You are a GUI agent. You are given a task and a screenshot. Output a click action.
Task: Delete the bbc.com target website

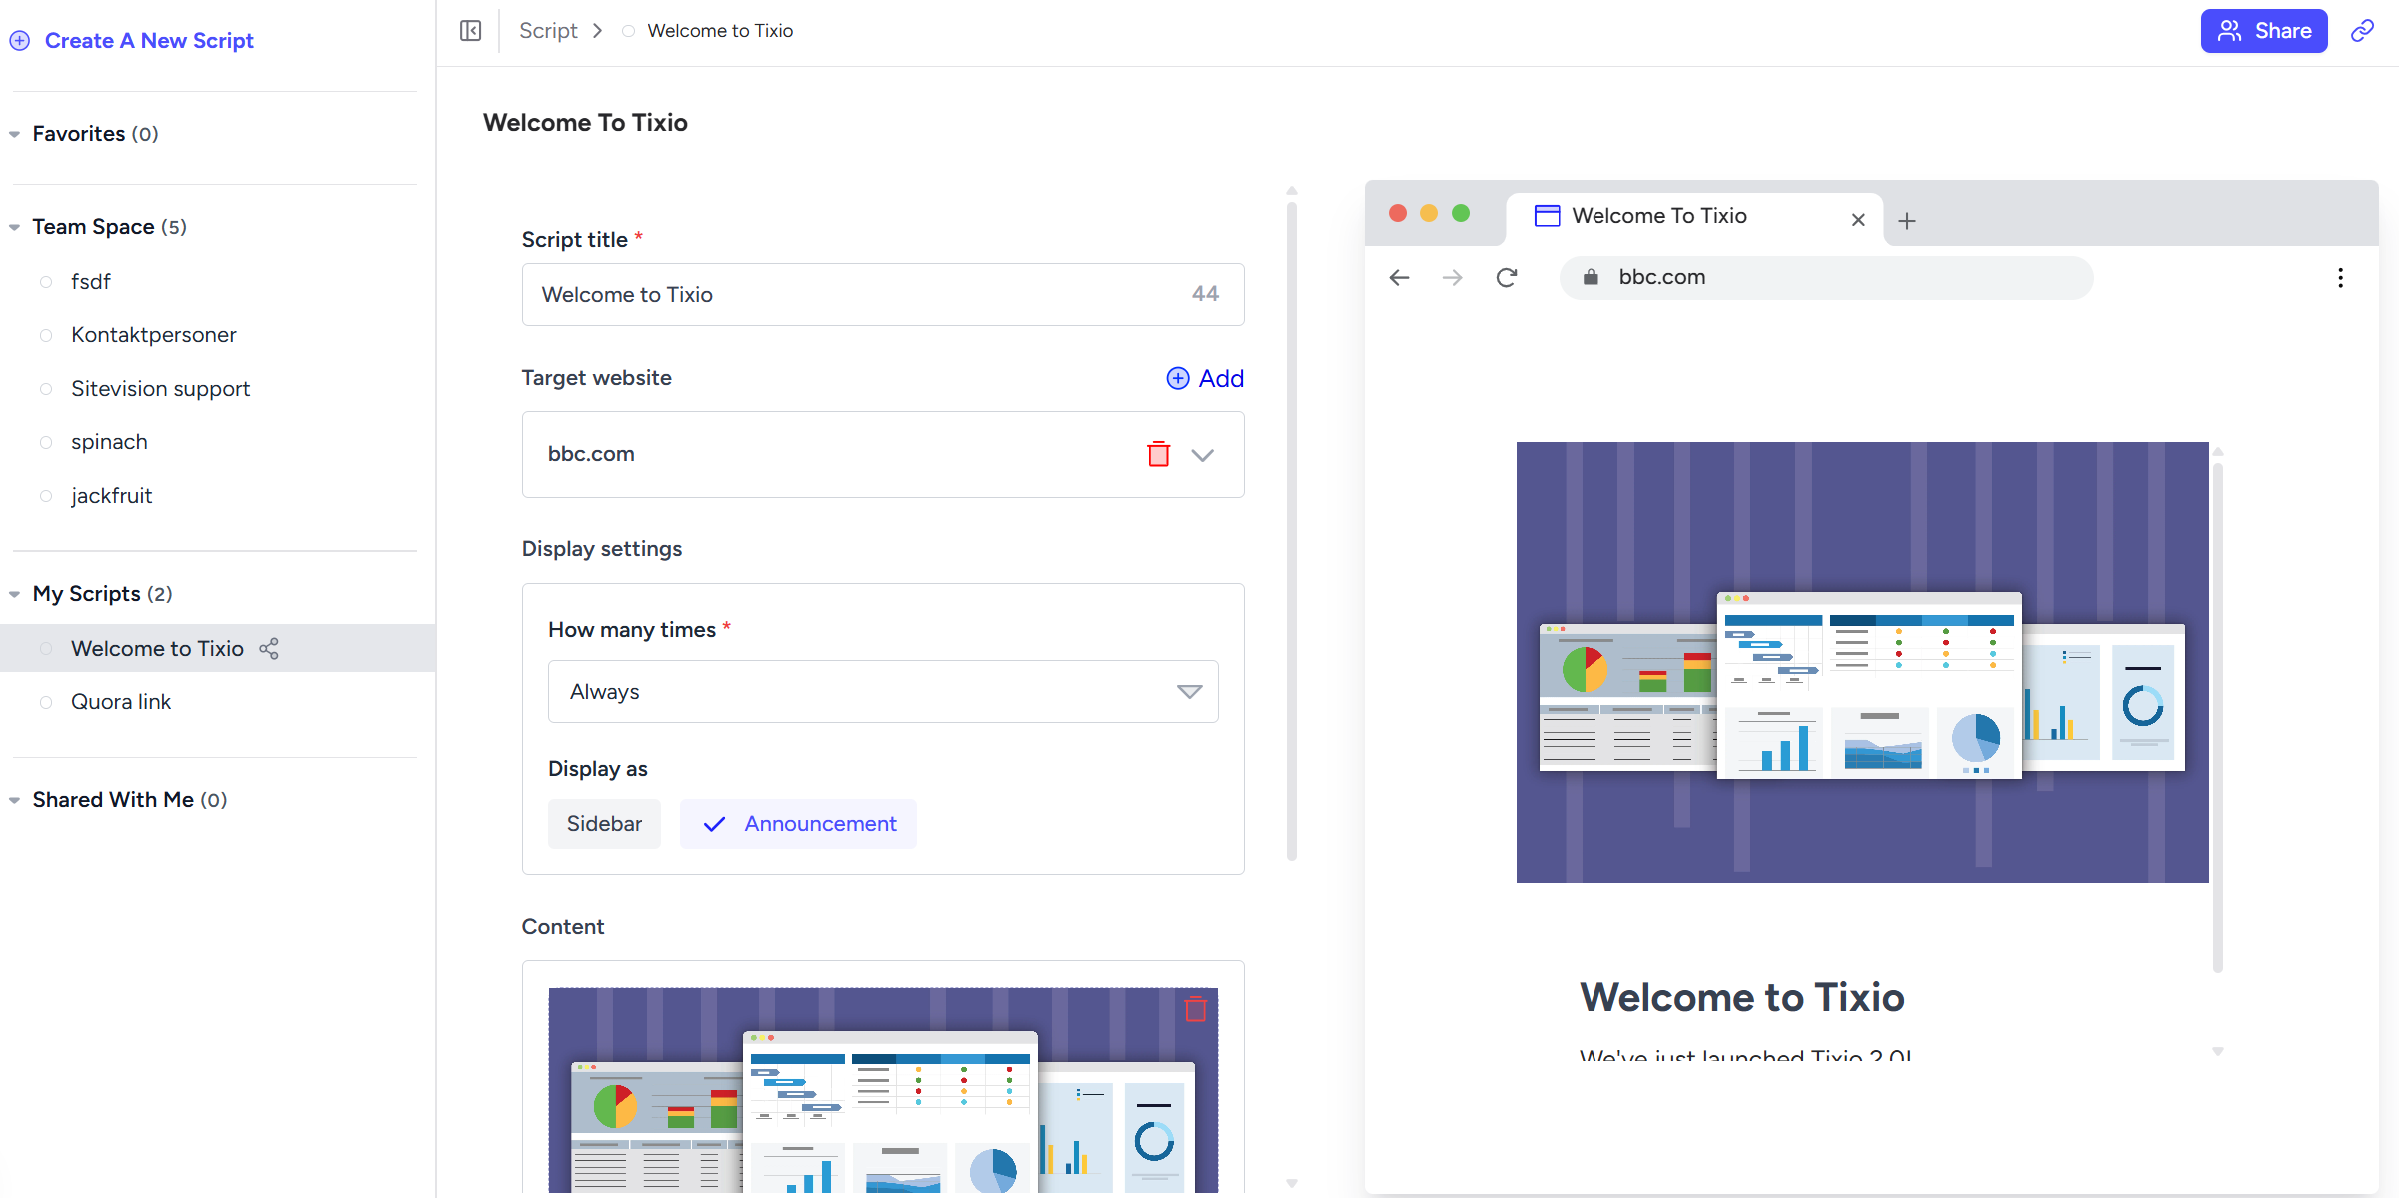(1158, 454)
